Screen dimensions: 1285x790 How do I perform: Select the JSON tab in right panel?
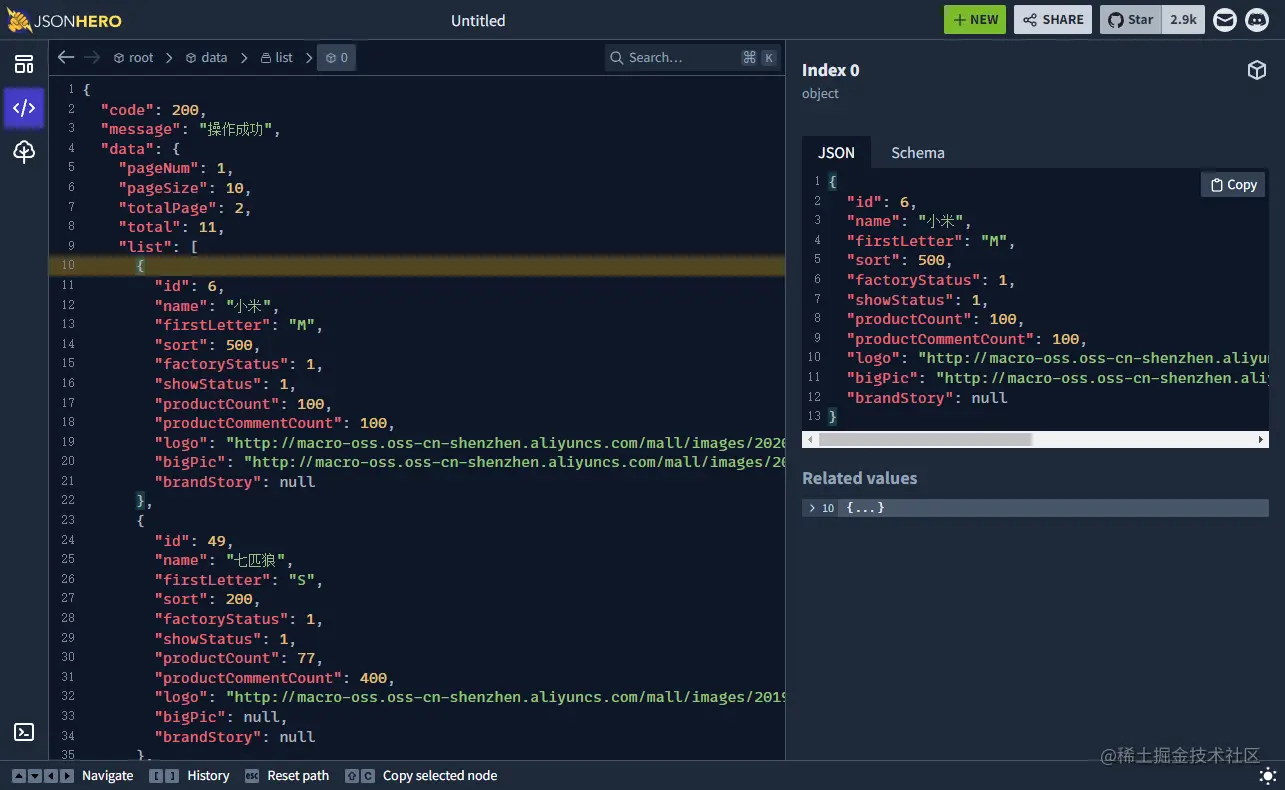pyautogui.click(x=836, y=152)
